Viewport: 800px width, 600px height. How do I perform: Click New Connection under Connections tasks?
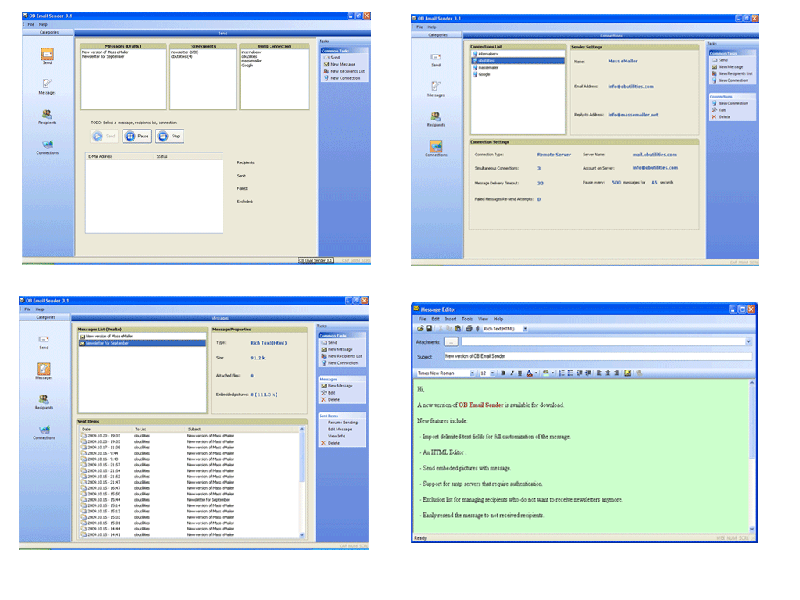pyautogui.click(x=733, y=103)
